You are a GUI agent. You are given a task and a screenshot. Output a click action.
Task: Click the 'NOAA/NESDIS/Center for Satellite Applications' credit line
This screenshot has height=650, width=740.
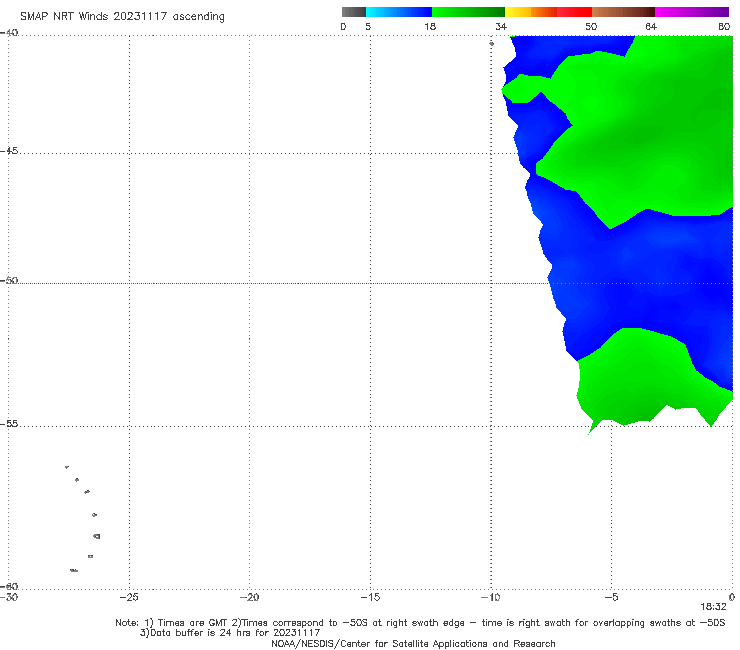point(413,644)
